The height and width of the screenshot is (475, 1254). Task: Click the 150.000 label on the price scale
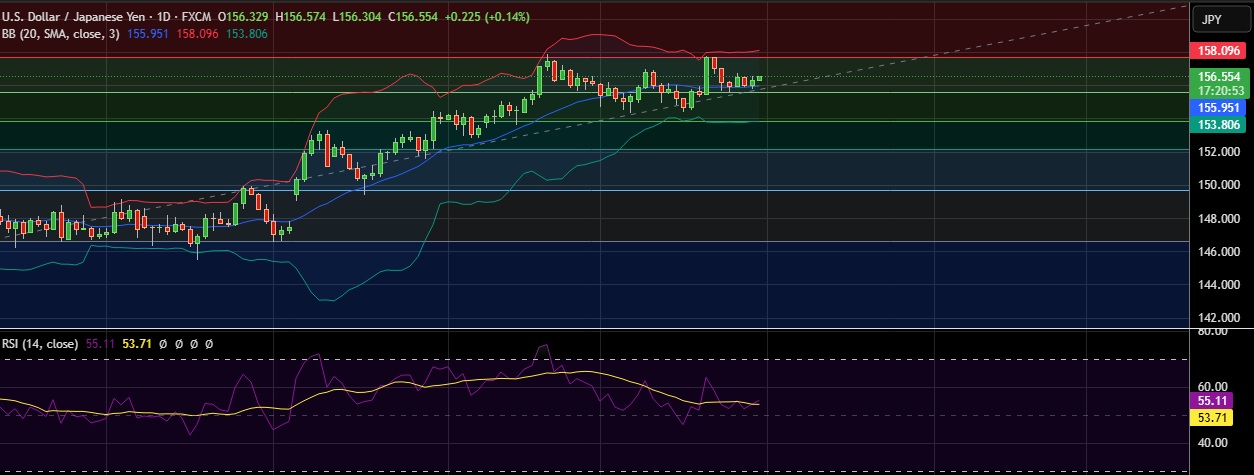click(1219, 185)
